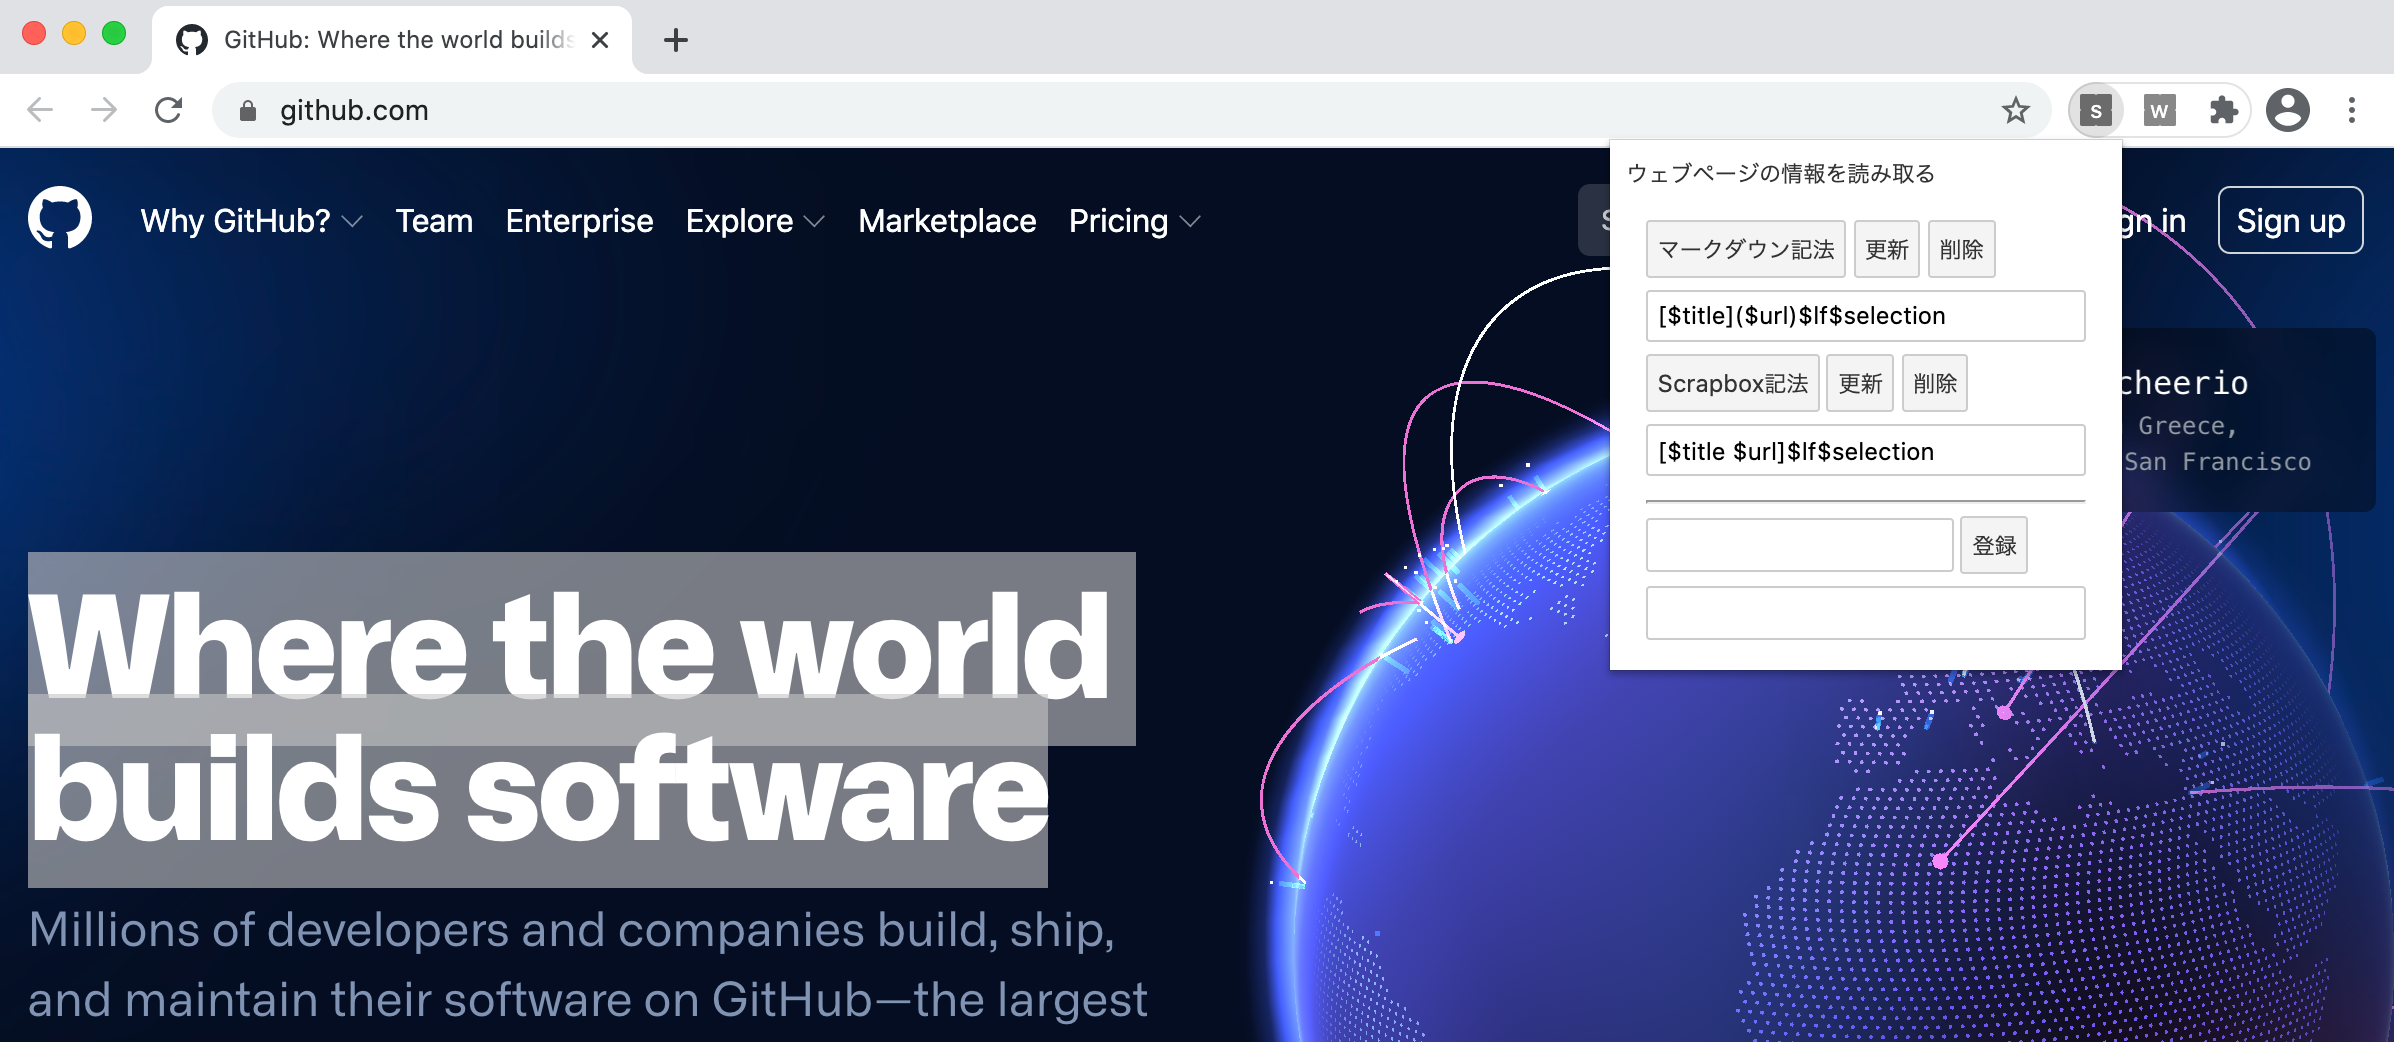Expand the Pricing dropdown

click(x=1134, y=221)
